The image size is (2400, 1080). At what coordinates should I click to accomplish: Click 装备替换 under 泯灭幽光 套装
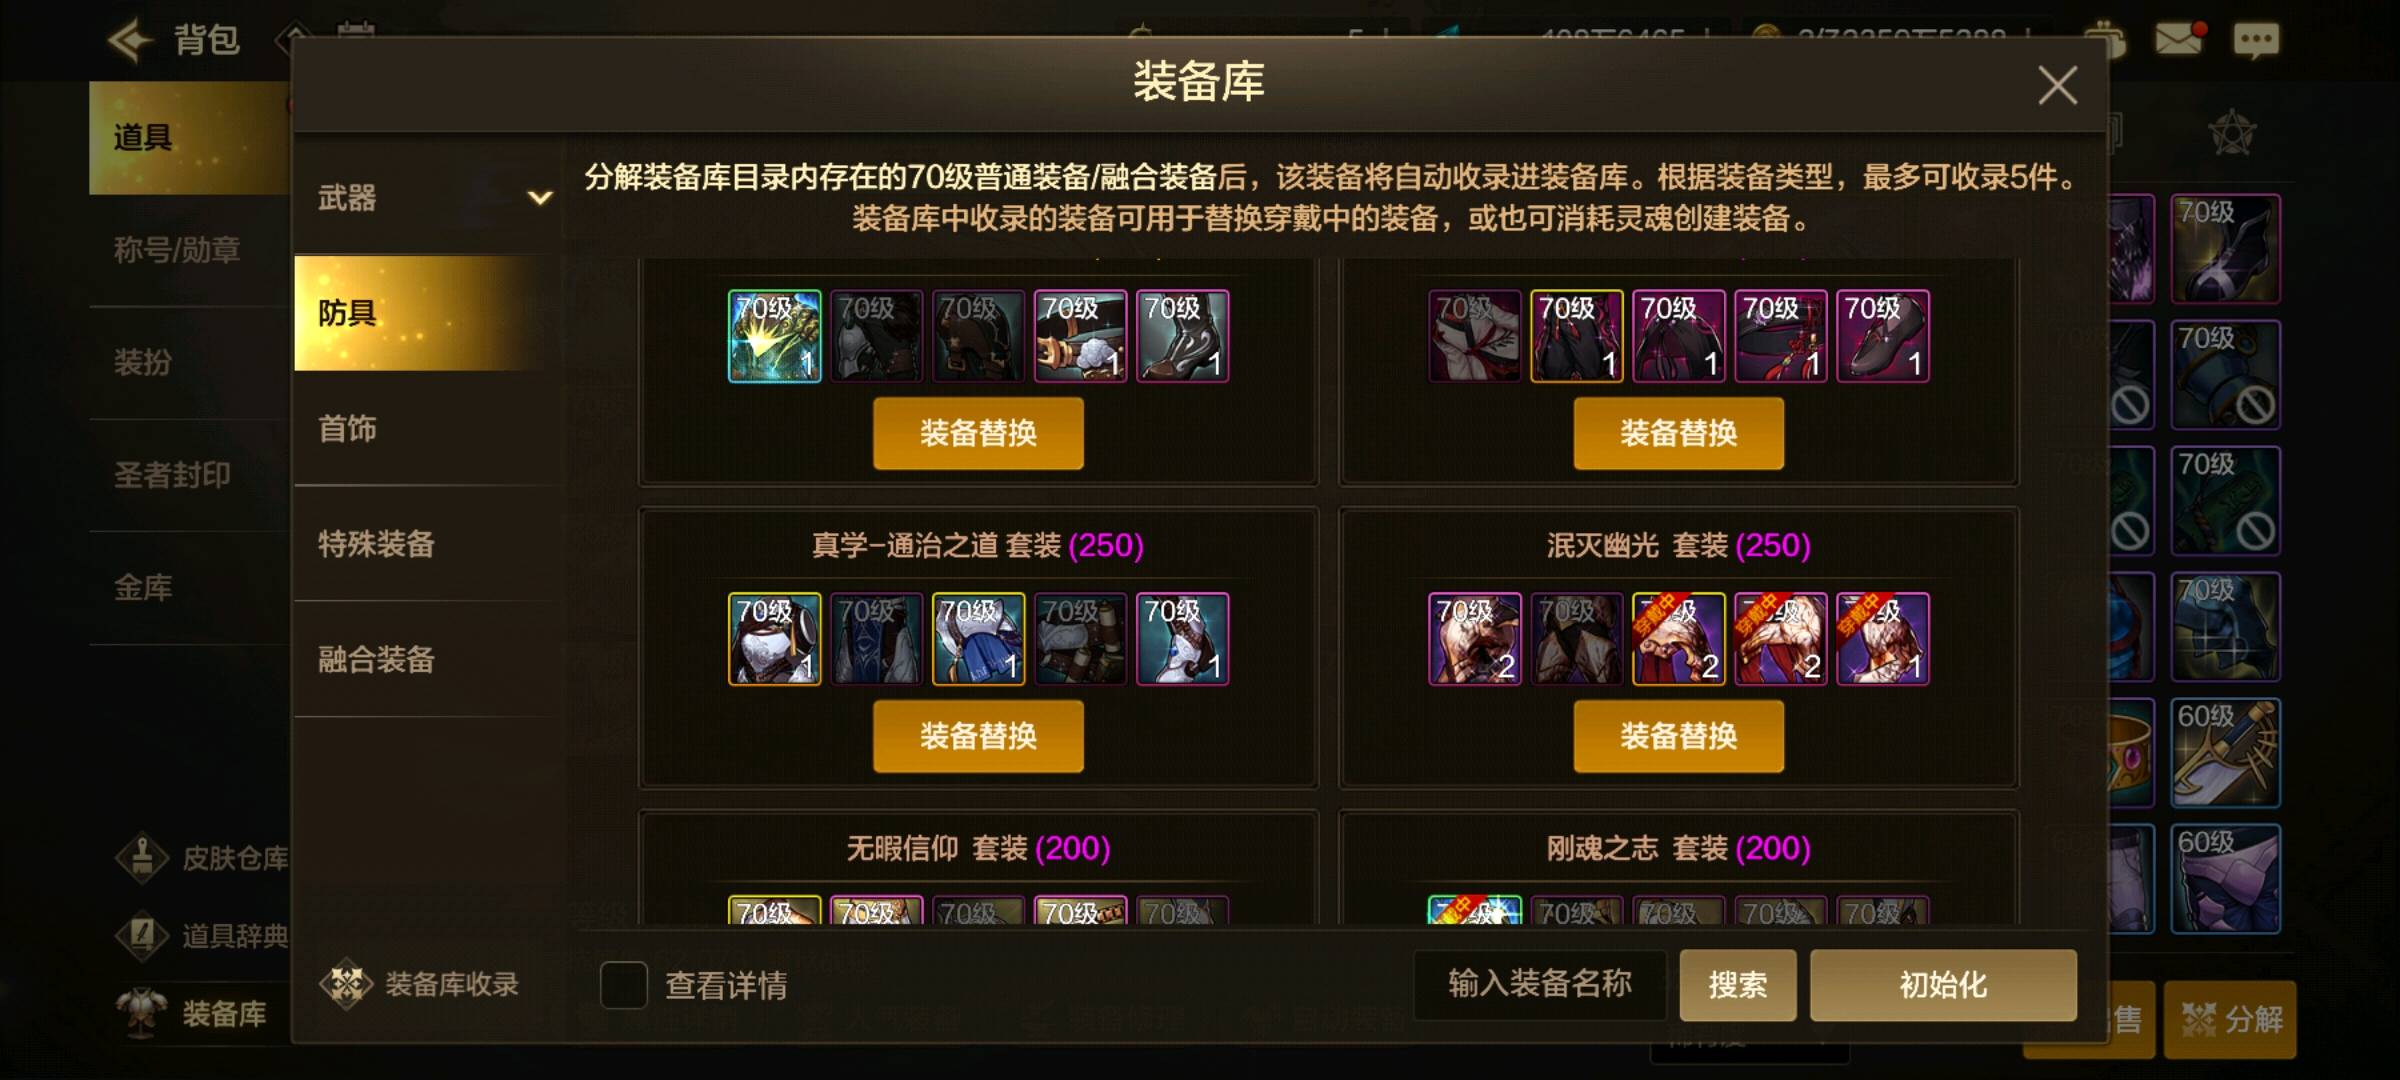(1678, 736)
